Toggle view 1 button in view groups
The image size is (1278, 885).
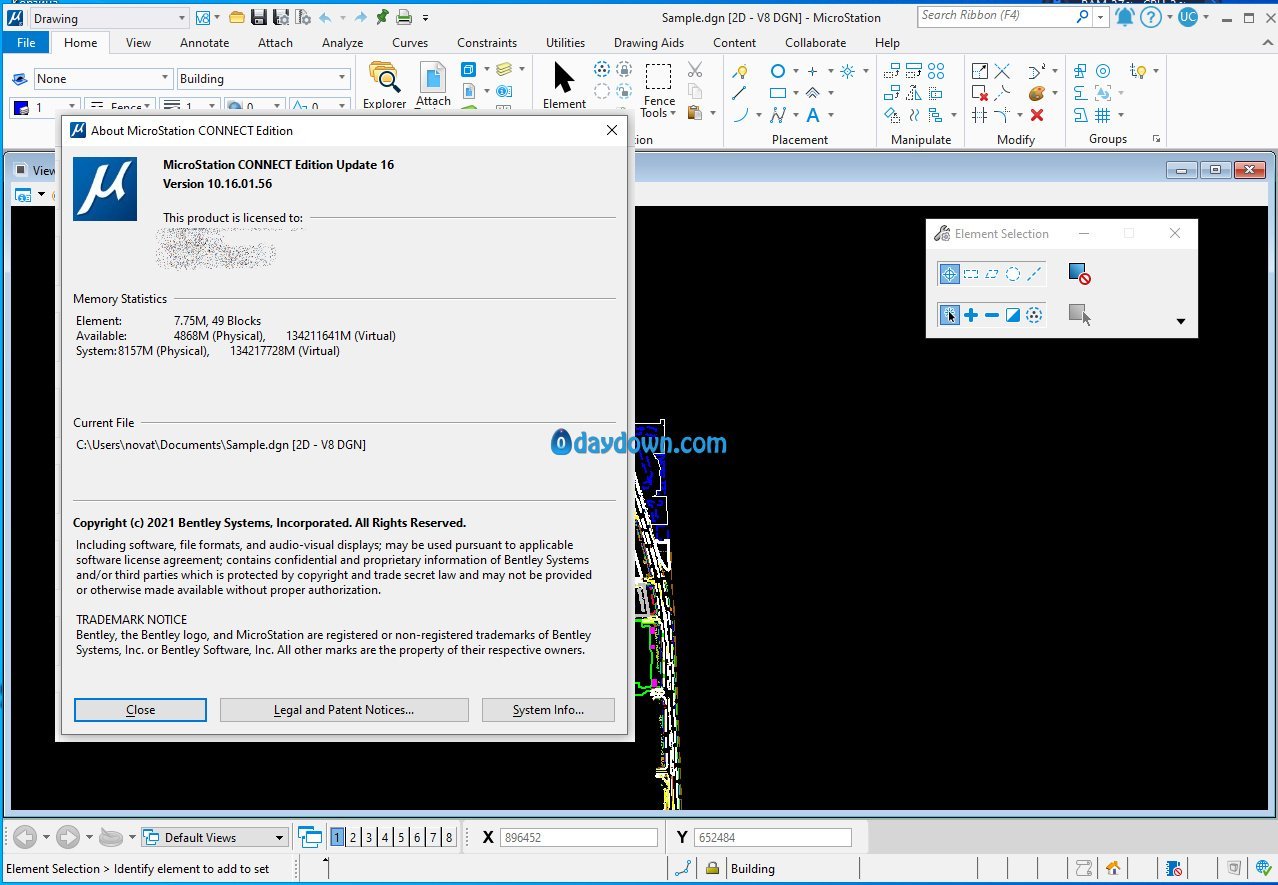pyautogui.click(x=337, y=837)
